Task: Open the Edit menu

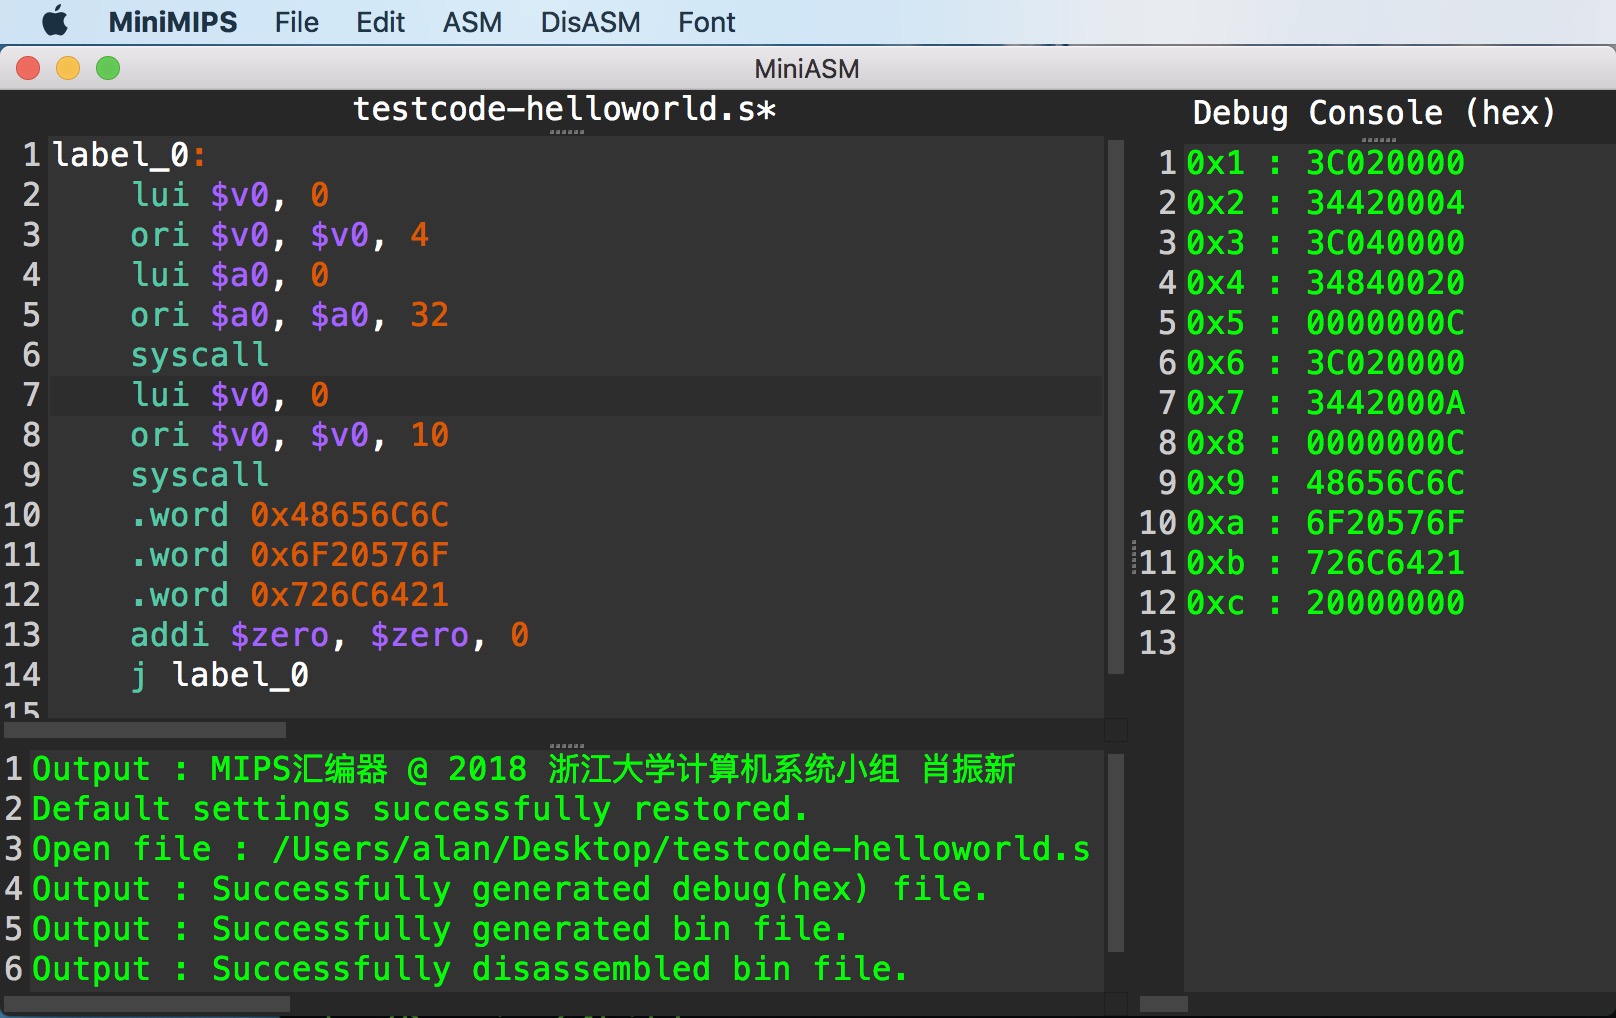Action: 380,22
